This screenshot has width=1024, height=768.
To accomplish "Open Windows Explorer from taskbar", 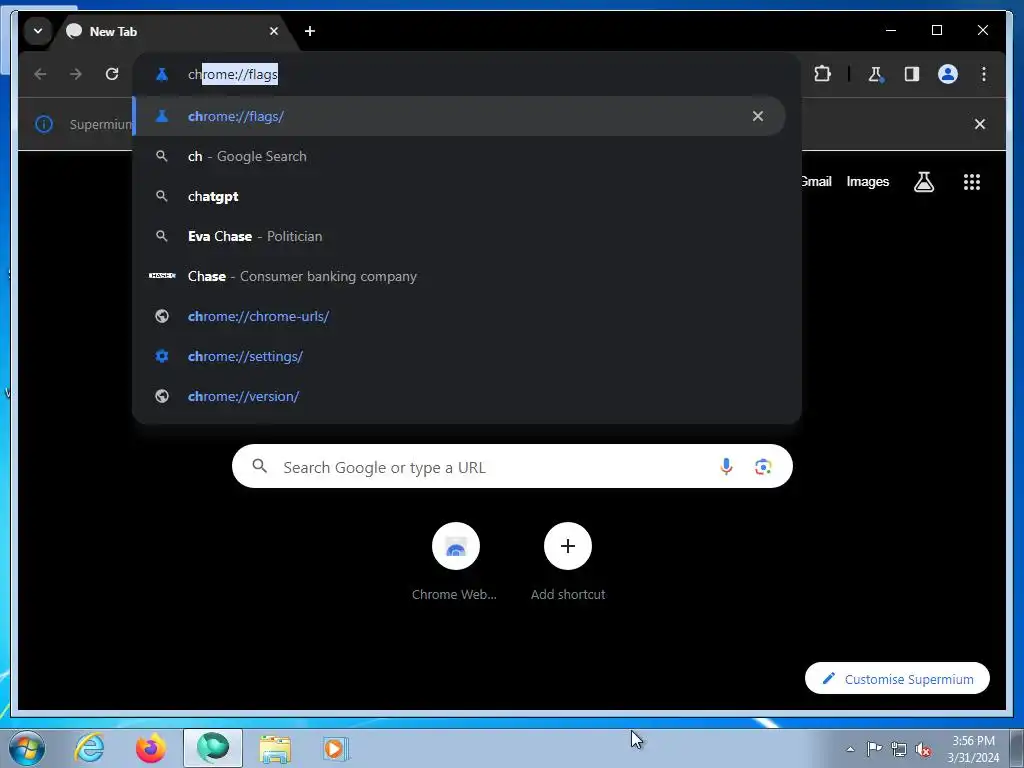I will (x=275, y=748).
